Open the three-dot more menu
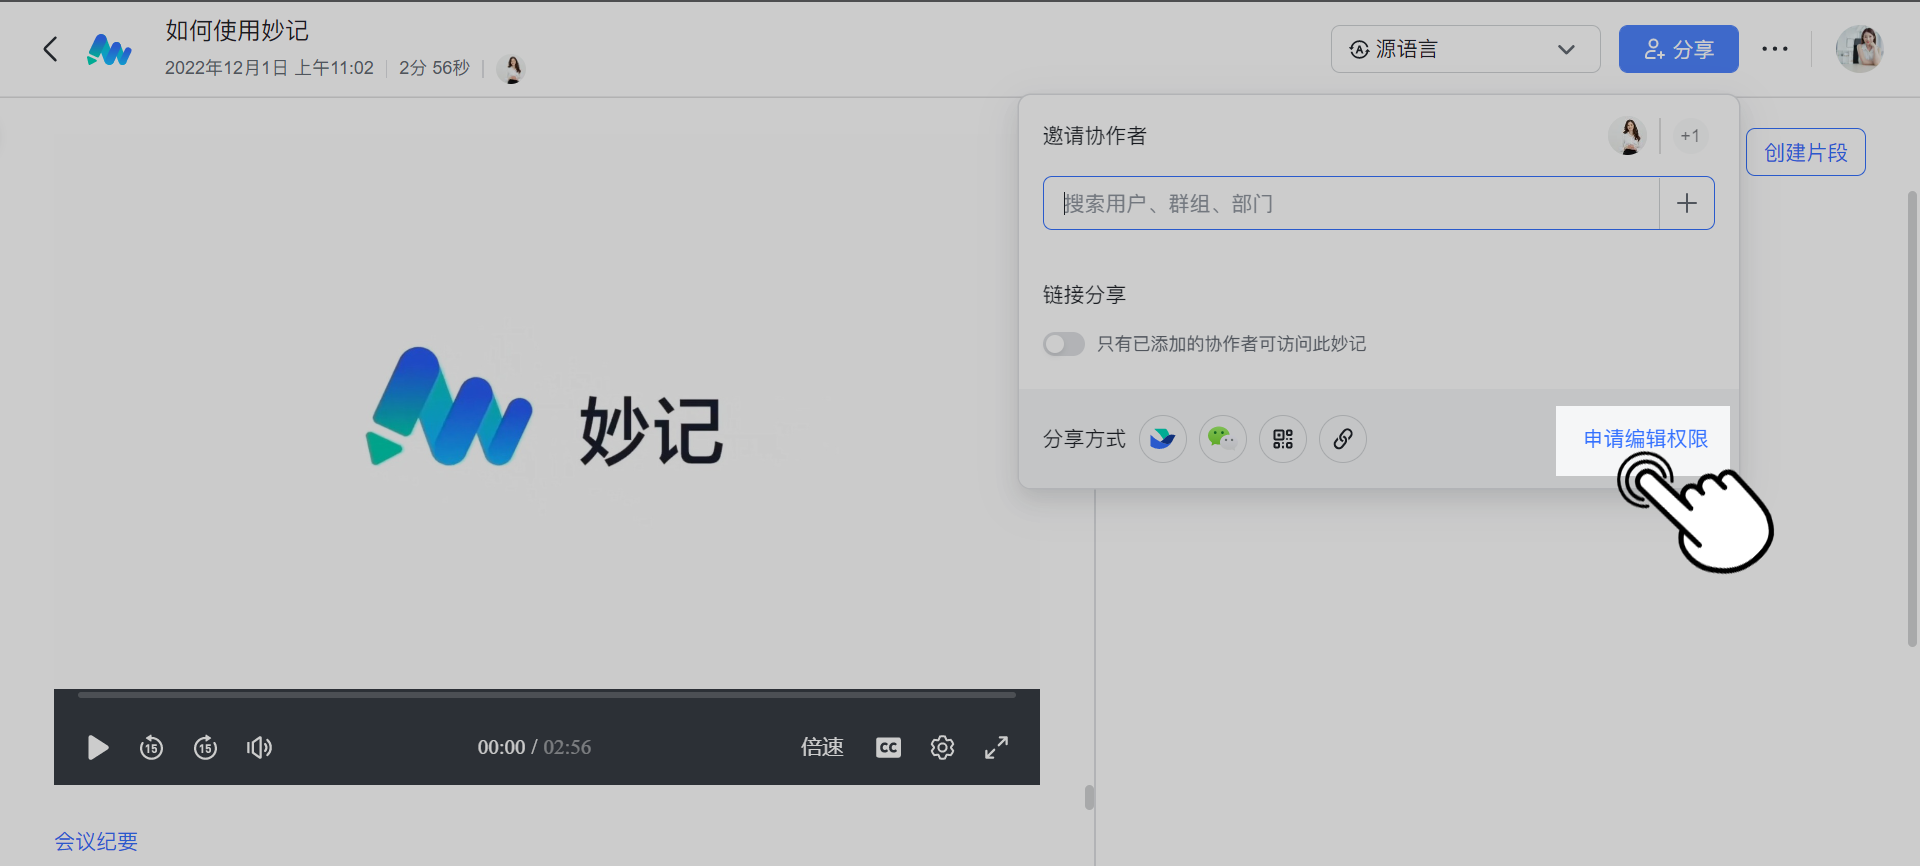The width and height of the screenshot is (1920, 866). tap(1774, 49)
